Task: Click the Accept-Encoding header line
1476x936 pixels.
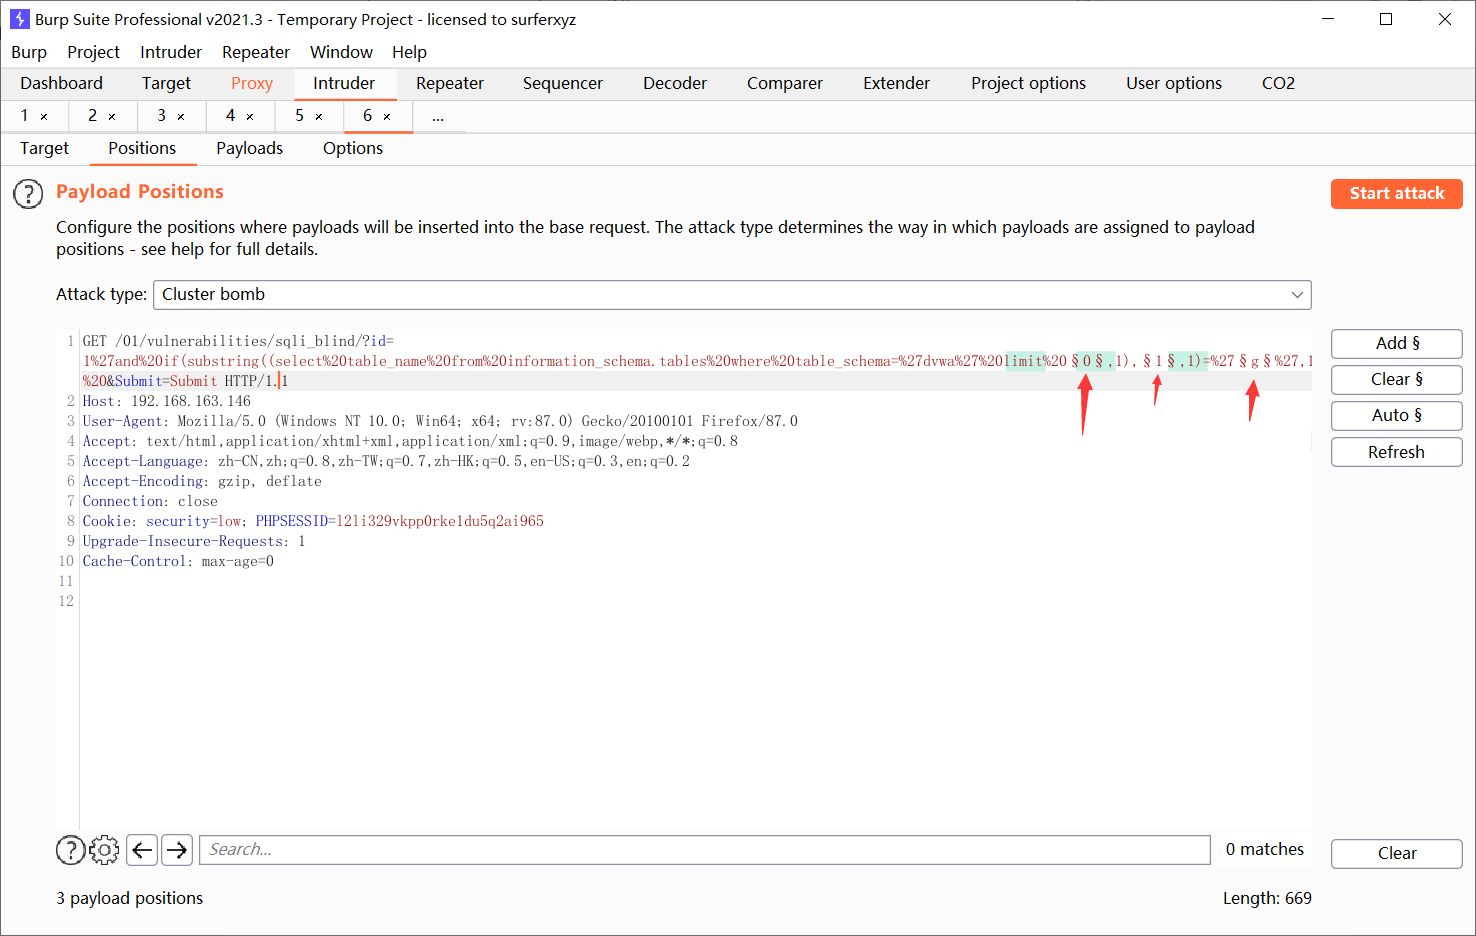Action: pos(202,481)
